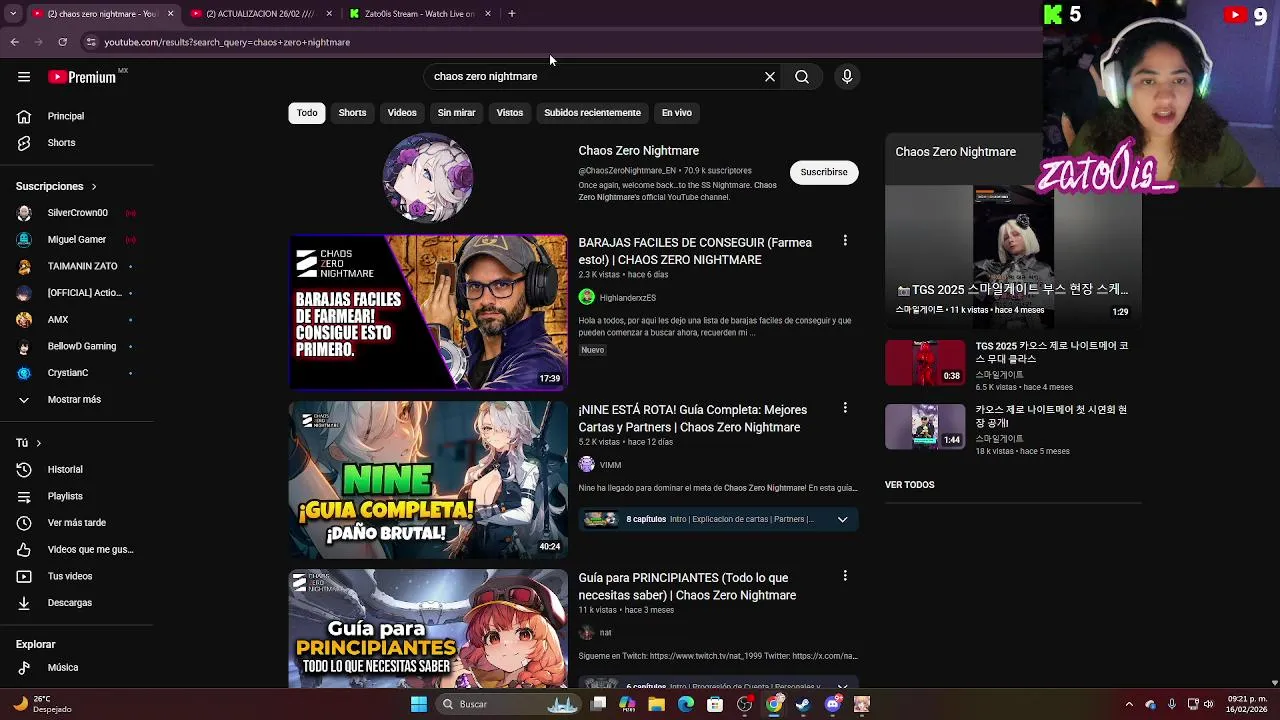The image size is (1280, 720).
Task: Play the Barajas Faciles de Farmear thumbnail
Action: point(428,312)
